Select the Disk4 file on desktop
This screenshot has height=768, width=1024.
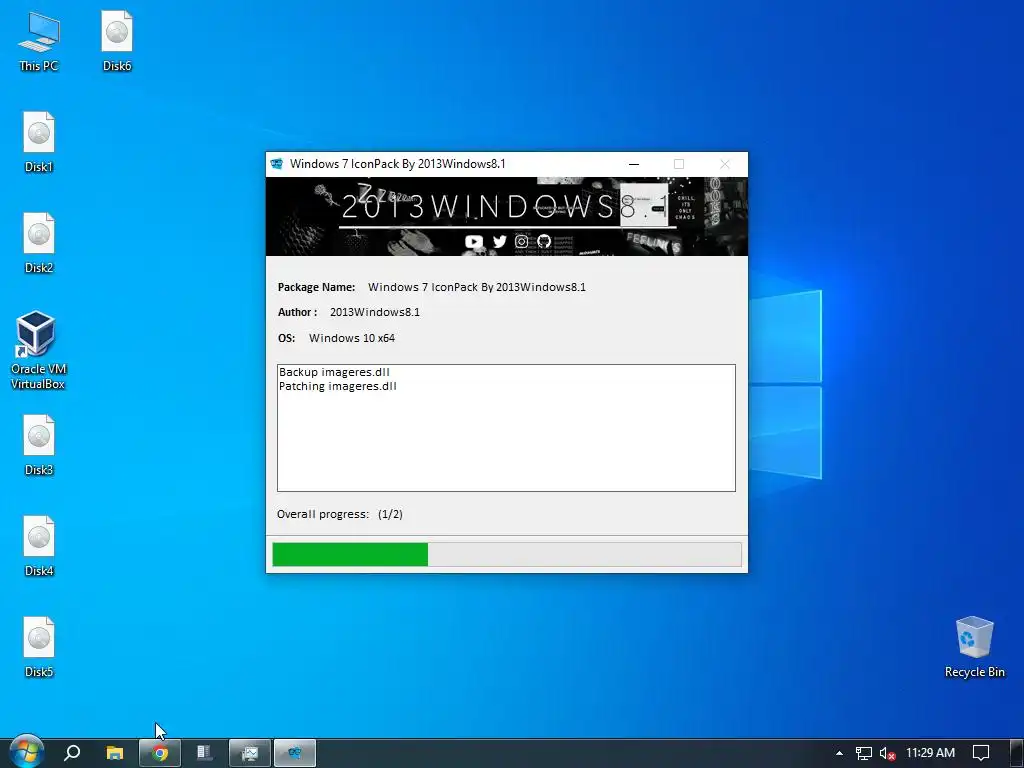pos(39,547)
